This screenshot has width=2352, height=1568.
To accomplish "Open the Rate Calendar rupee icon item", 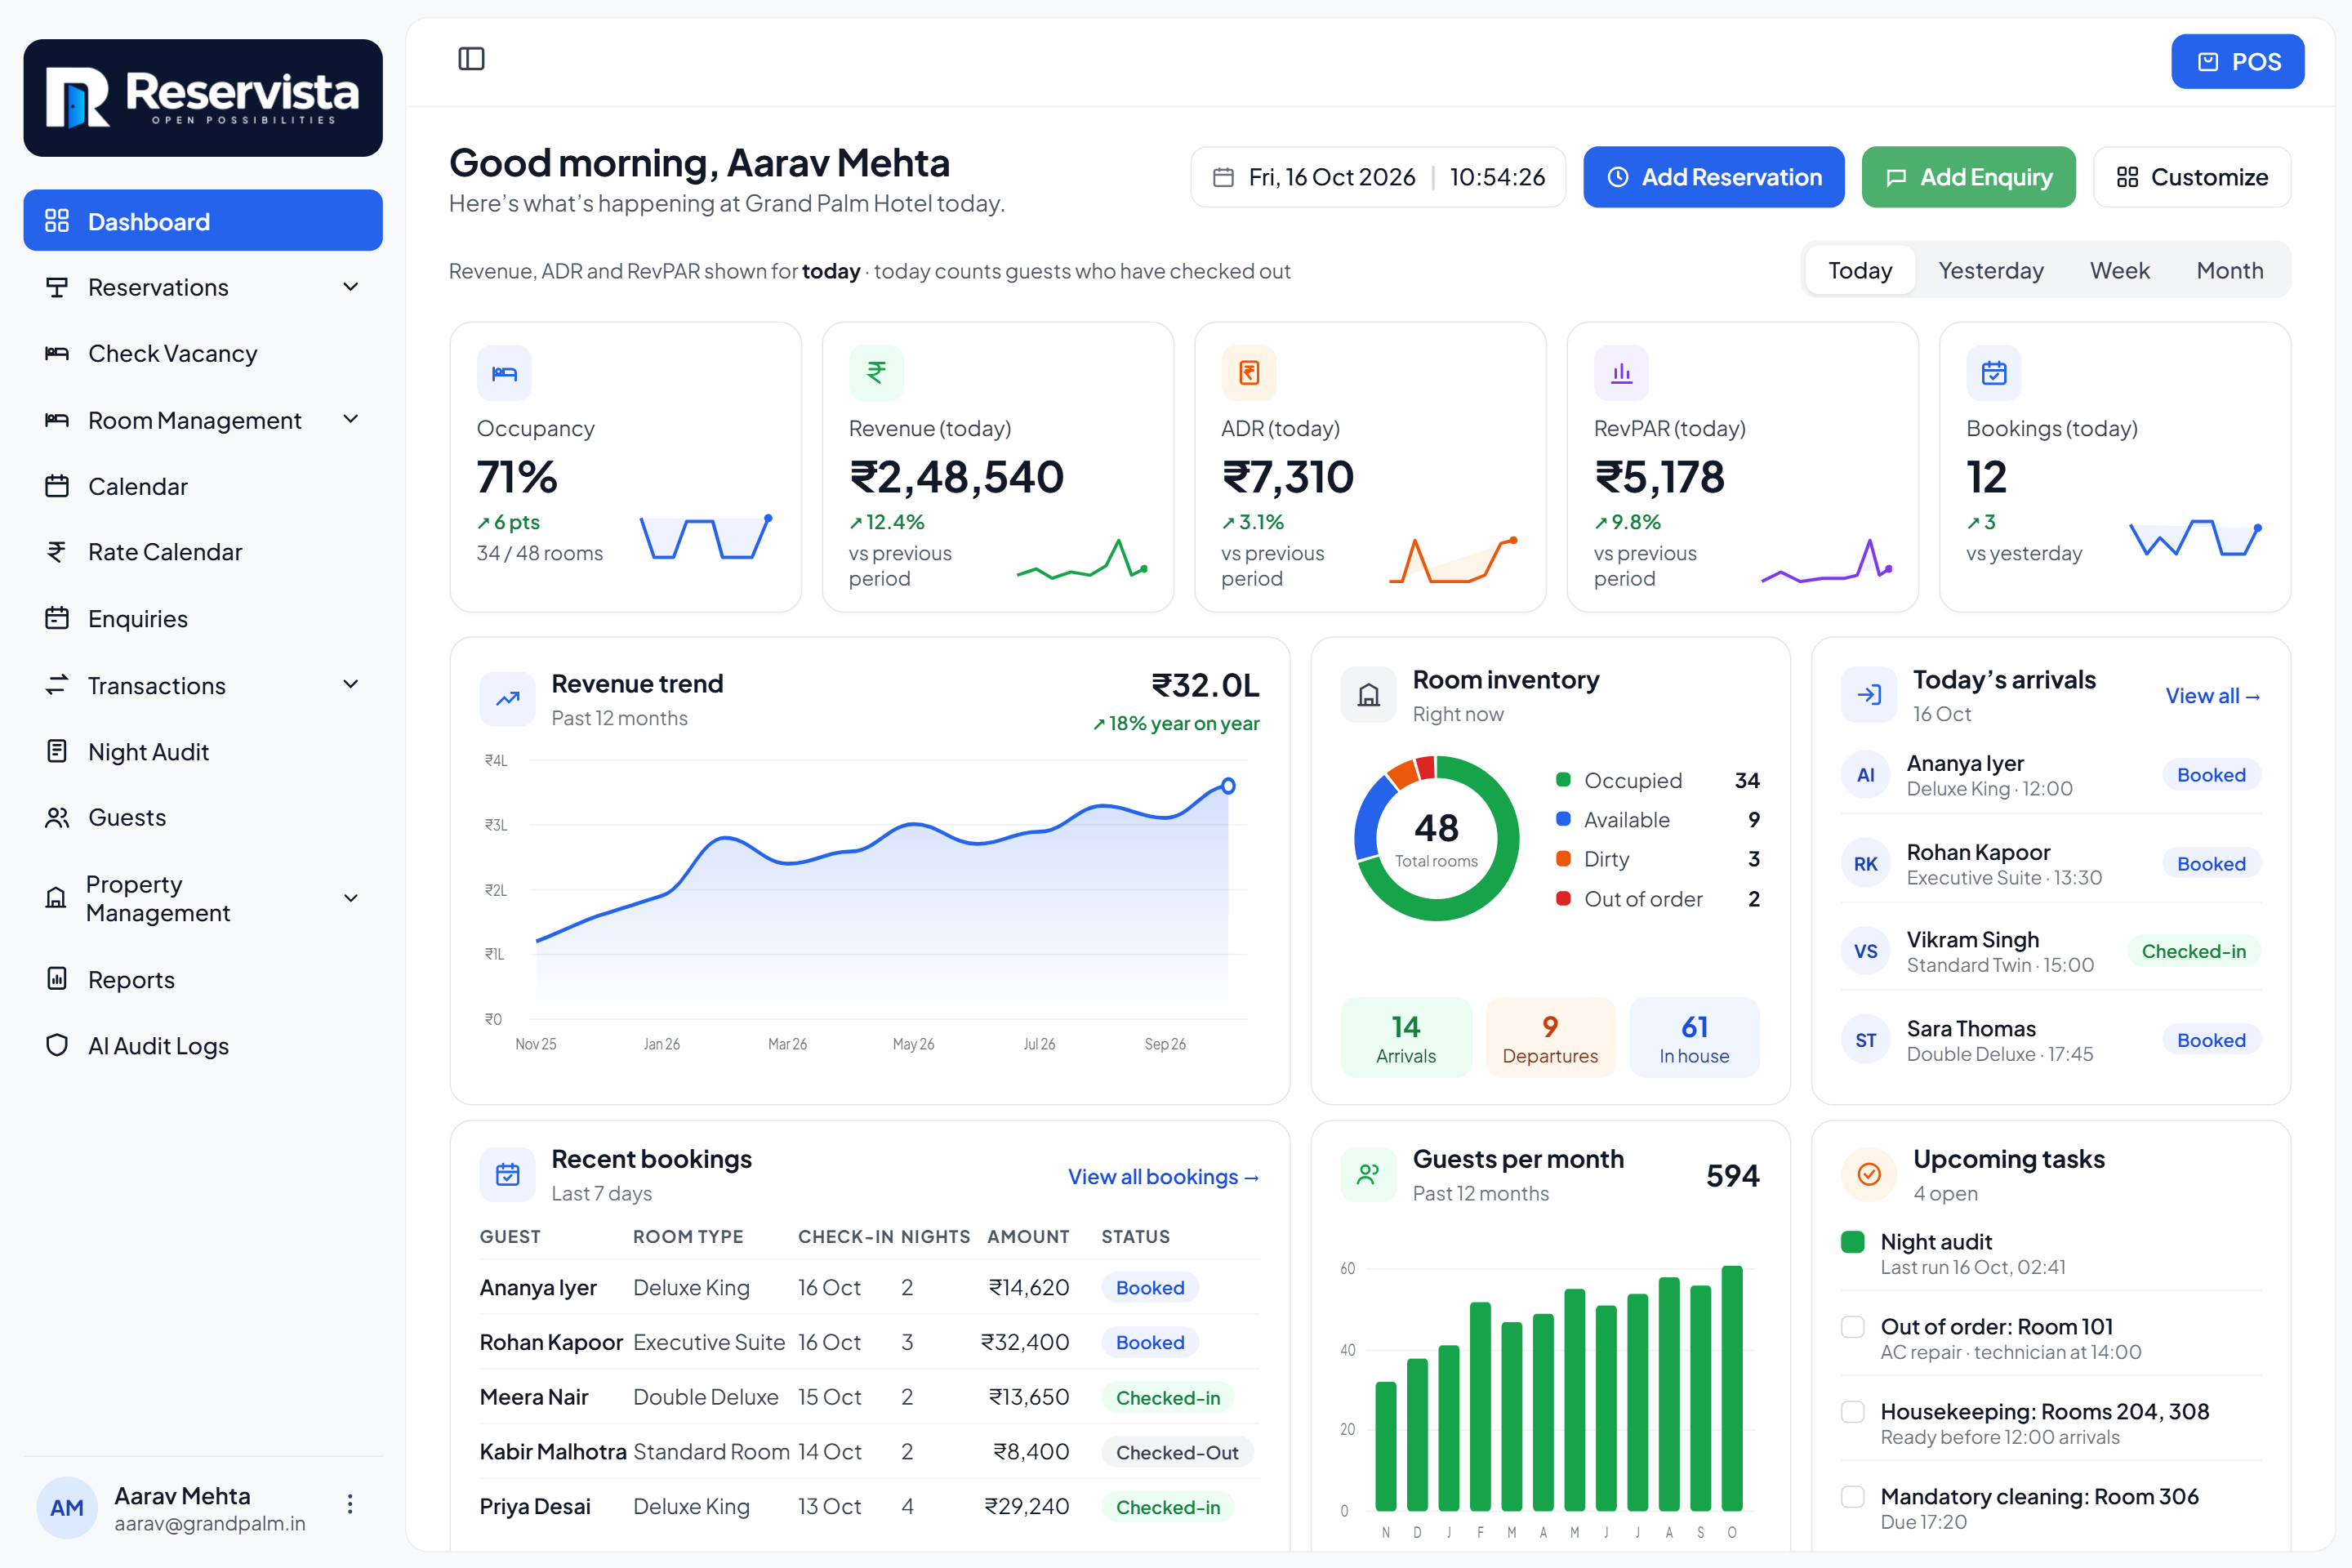I will [57, 551].
